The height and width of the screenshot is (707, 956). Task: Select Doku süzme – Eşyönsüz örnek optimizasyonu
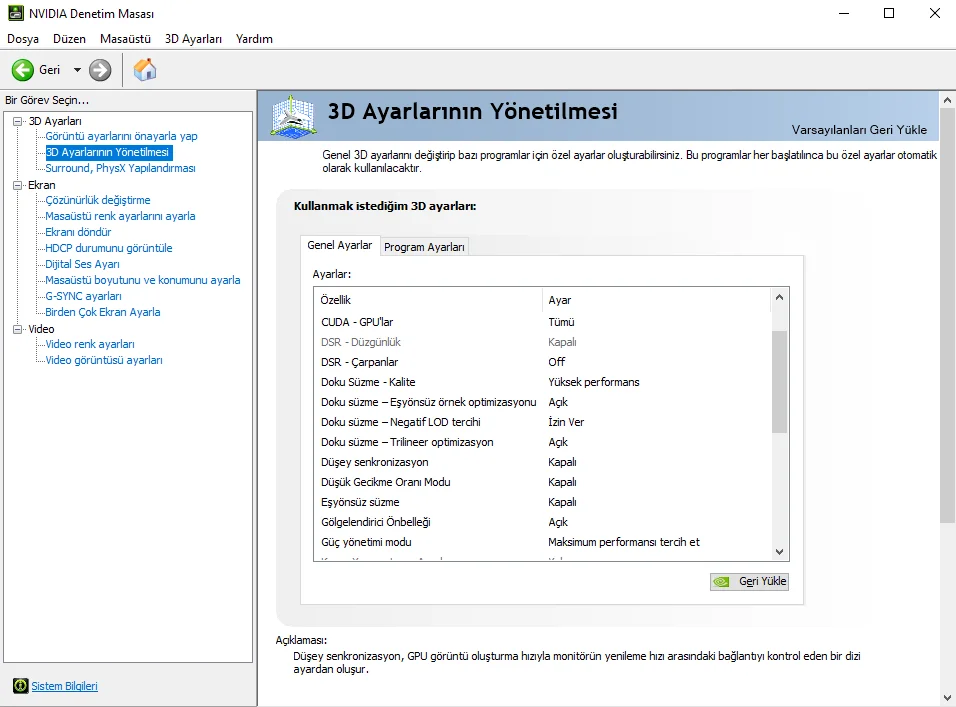tap(543, 402)
